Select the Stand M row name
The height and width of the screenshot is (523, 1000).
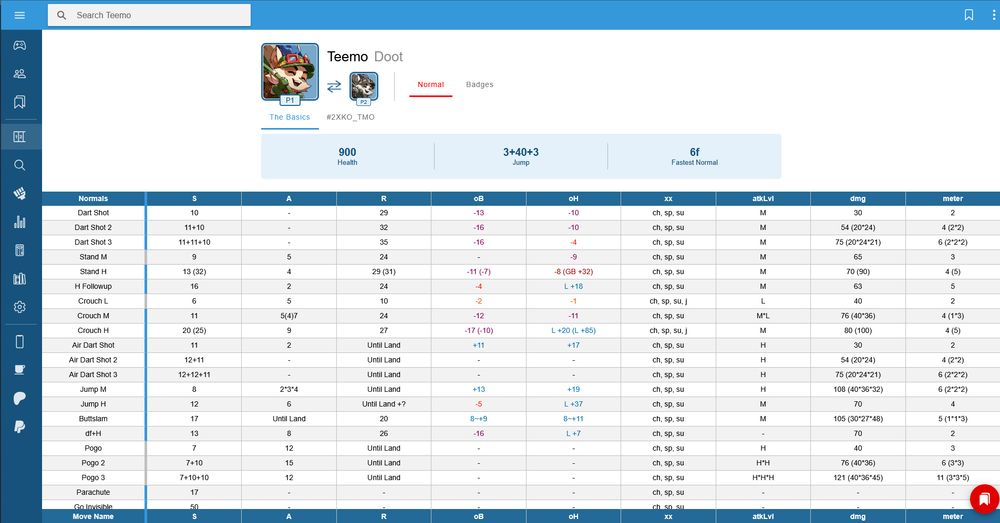point(93,257)
